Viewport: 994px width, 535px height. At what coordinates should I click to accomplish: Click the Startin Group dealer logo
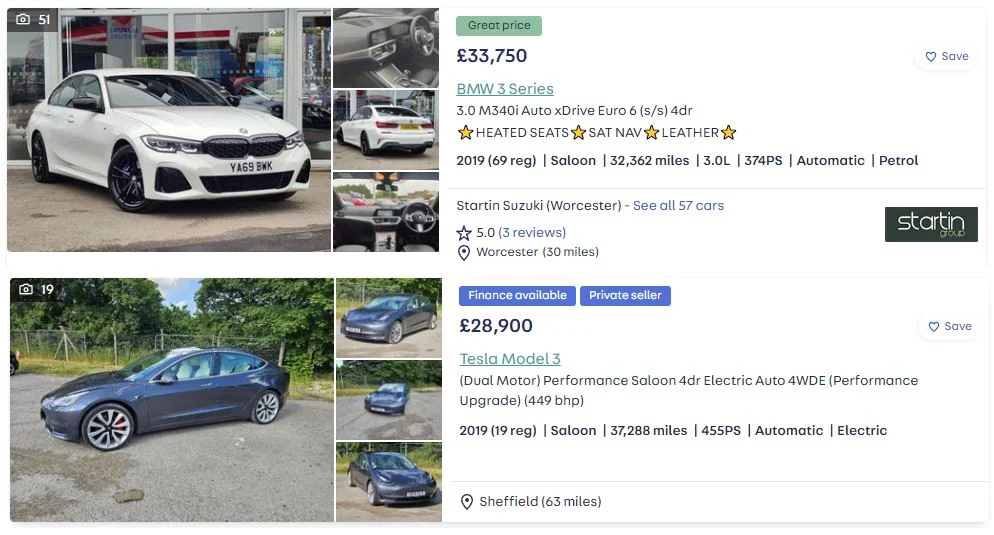click(x=931, y=224)
